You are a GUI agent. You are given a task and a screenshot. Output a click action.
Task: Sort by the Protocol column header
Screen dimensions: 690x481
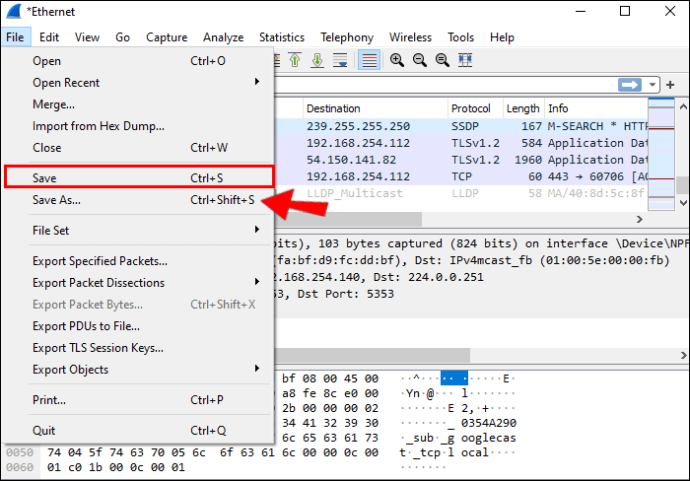(475, 108)
